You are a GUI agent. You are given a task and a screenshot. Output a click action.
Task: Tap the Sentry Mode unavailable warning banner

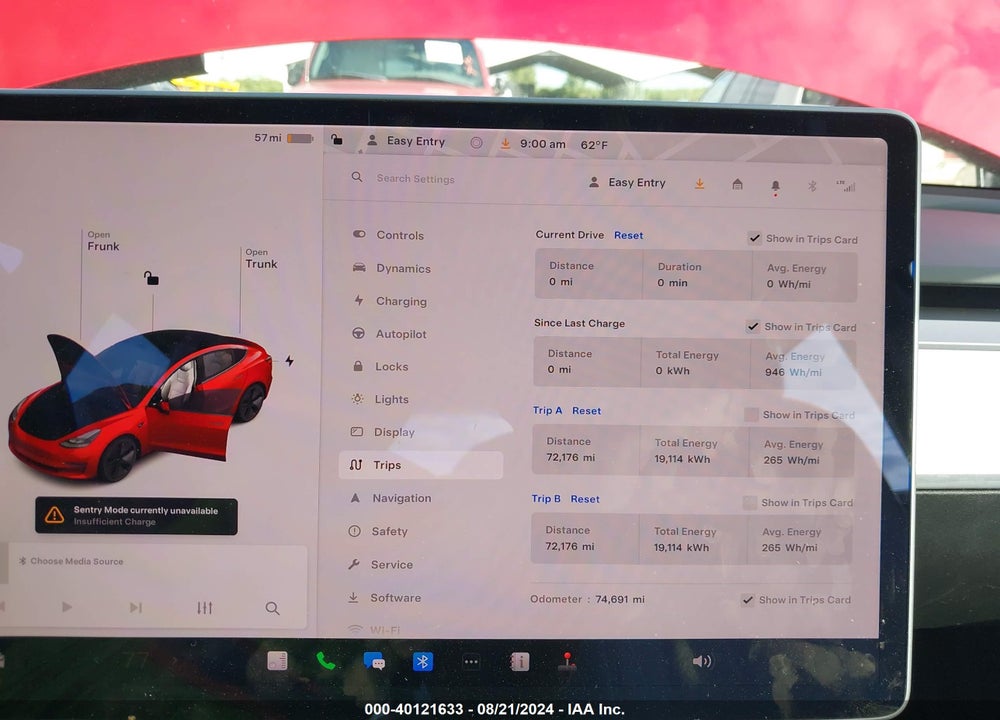tap(136, 516)
